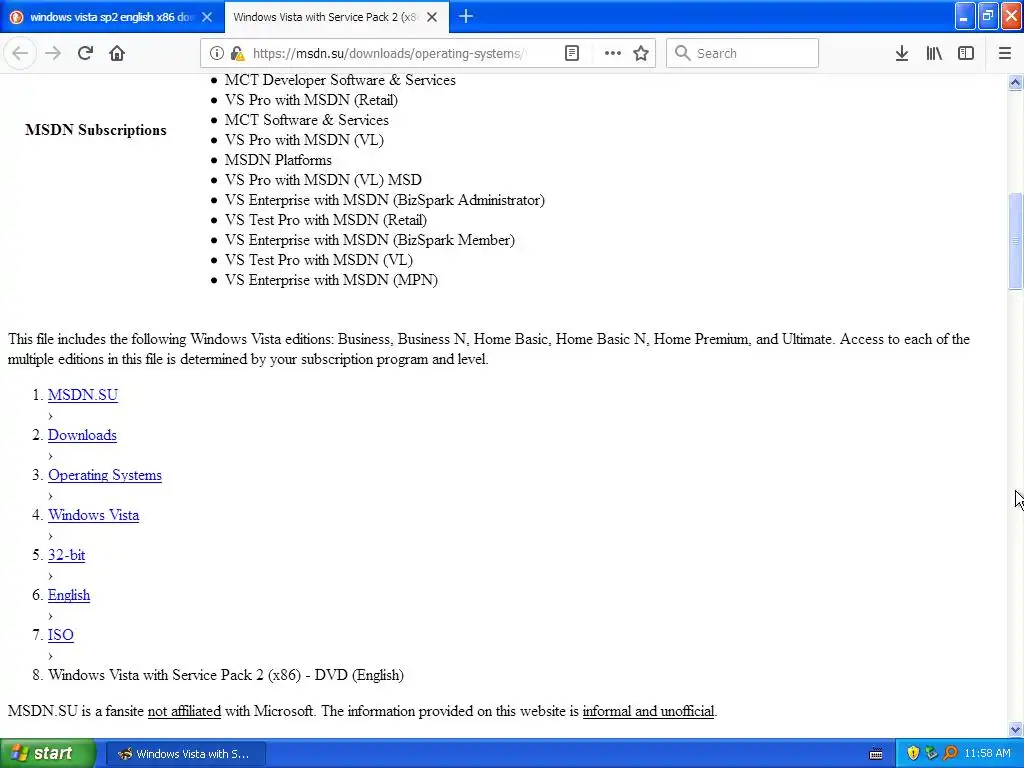The height and width of the screenshot is (768, 1024).
Task: Click in the Search box
Action: (x=742, y=53)
